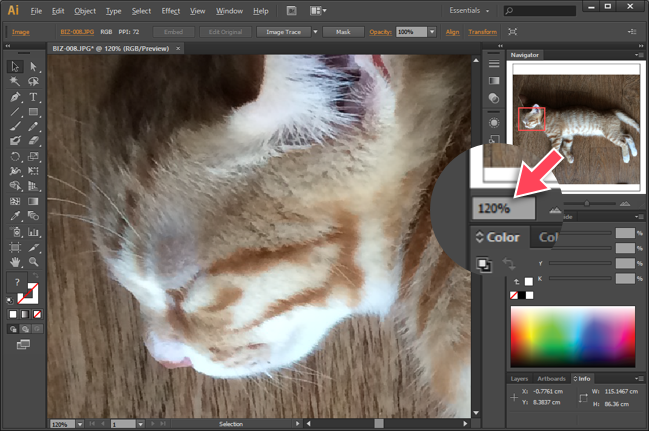Open status bar zoom level dropdown

[79, 424]
